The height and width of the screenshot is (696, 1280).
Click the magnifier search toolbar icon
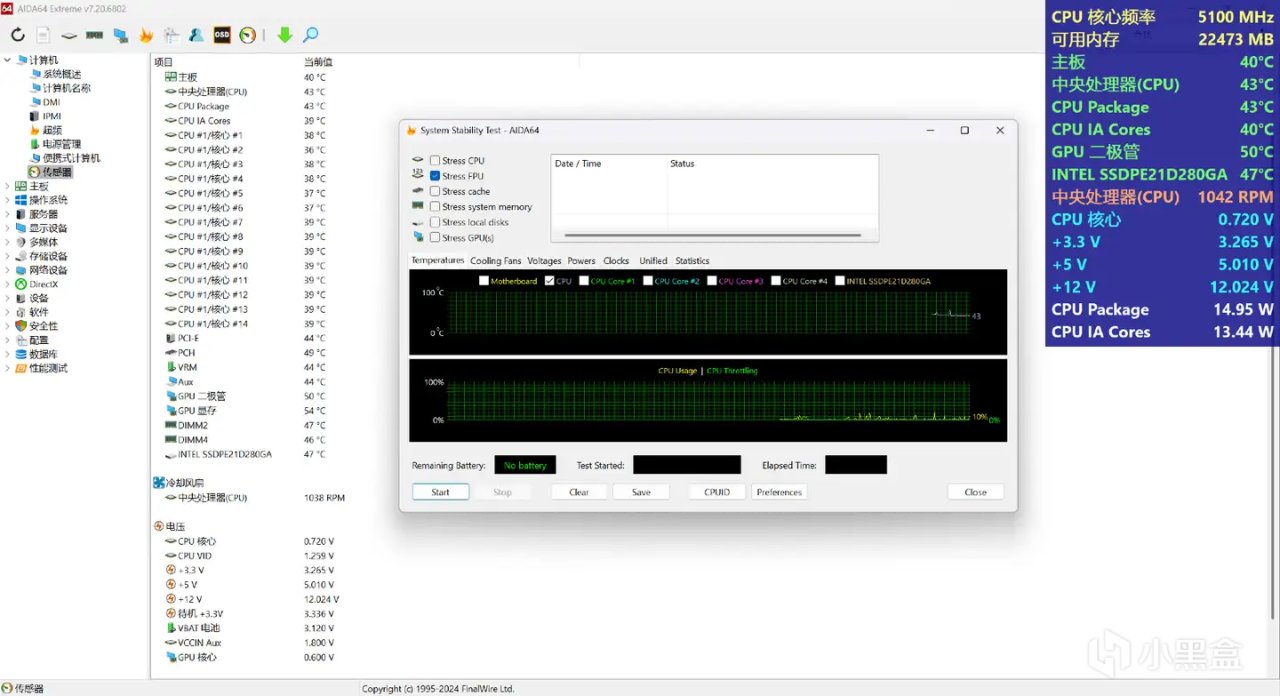pos(311,35)
